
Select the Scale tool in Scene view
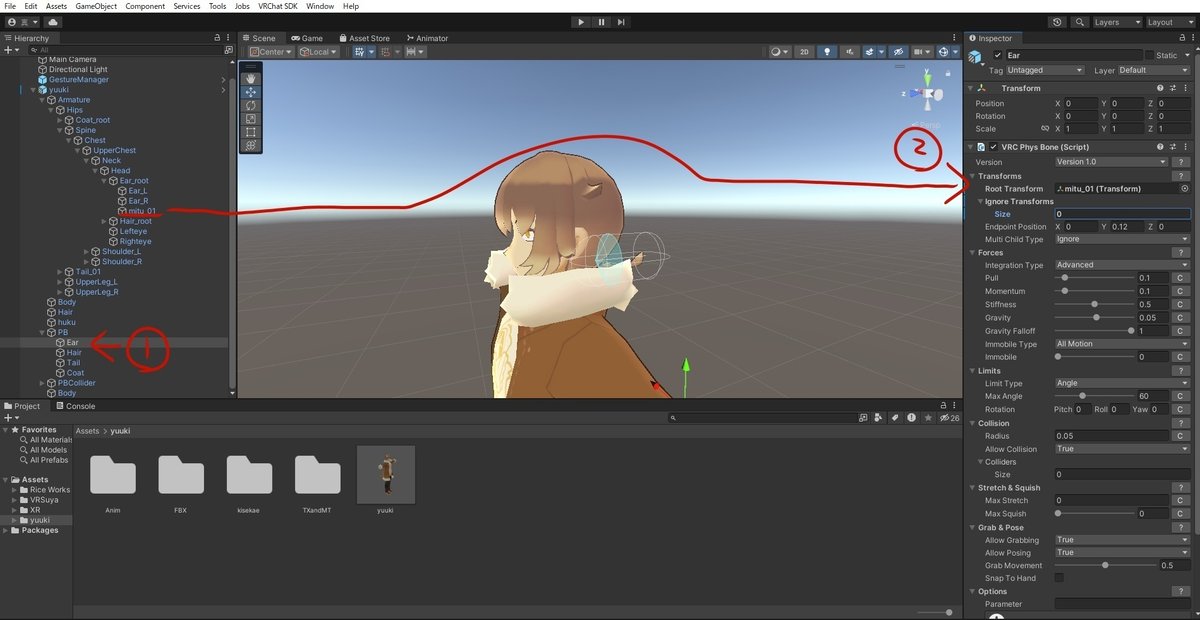click(250, 118)
